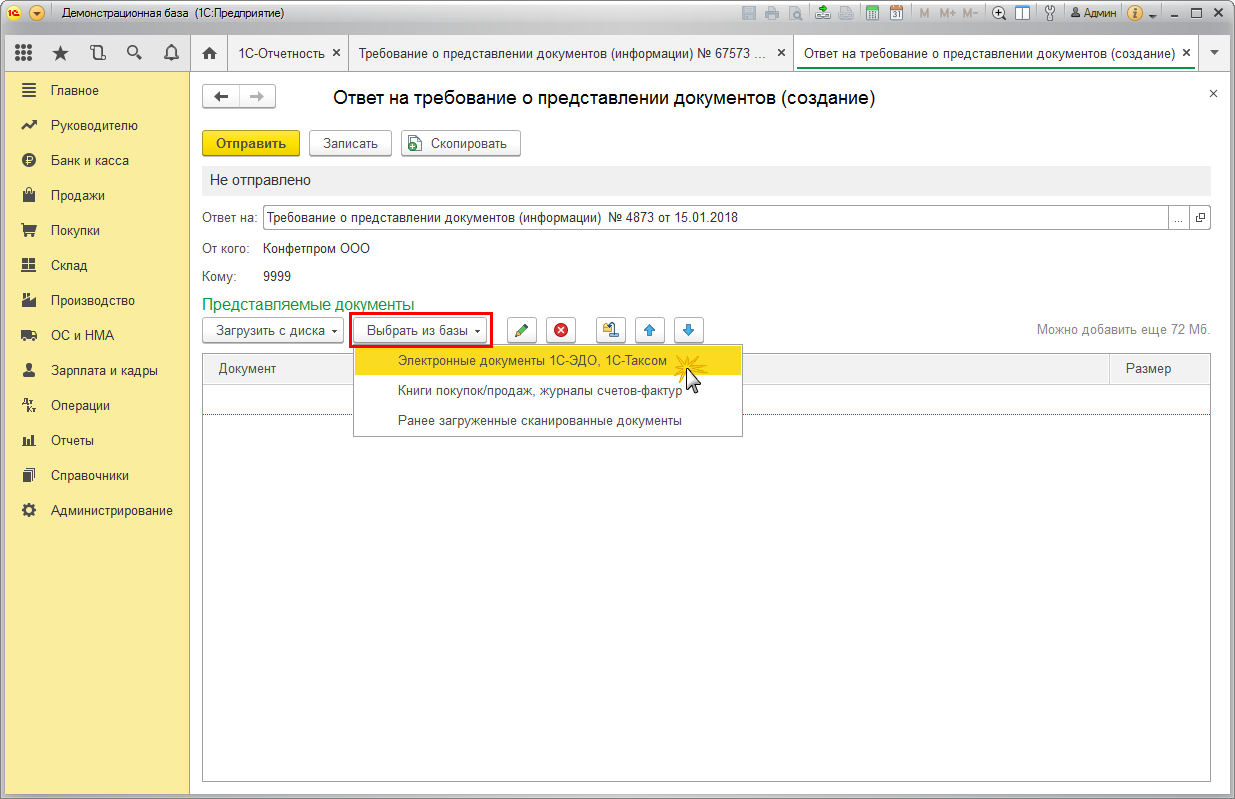
Task: Open Руководителю section
Action: pos(95,125)
